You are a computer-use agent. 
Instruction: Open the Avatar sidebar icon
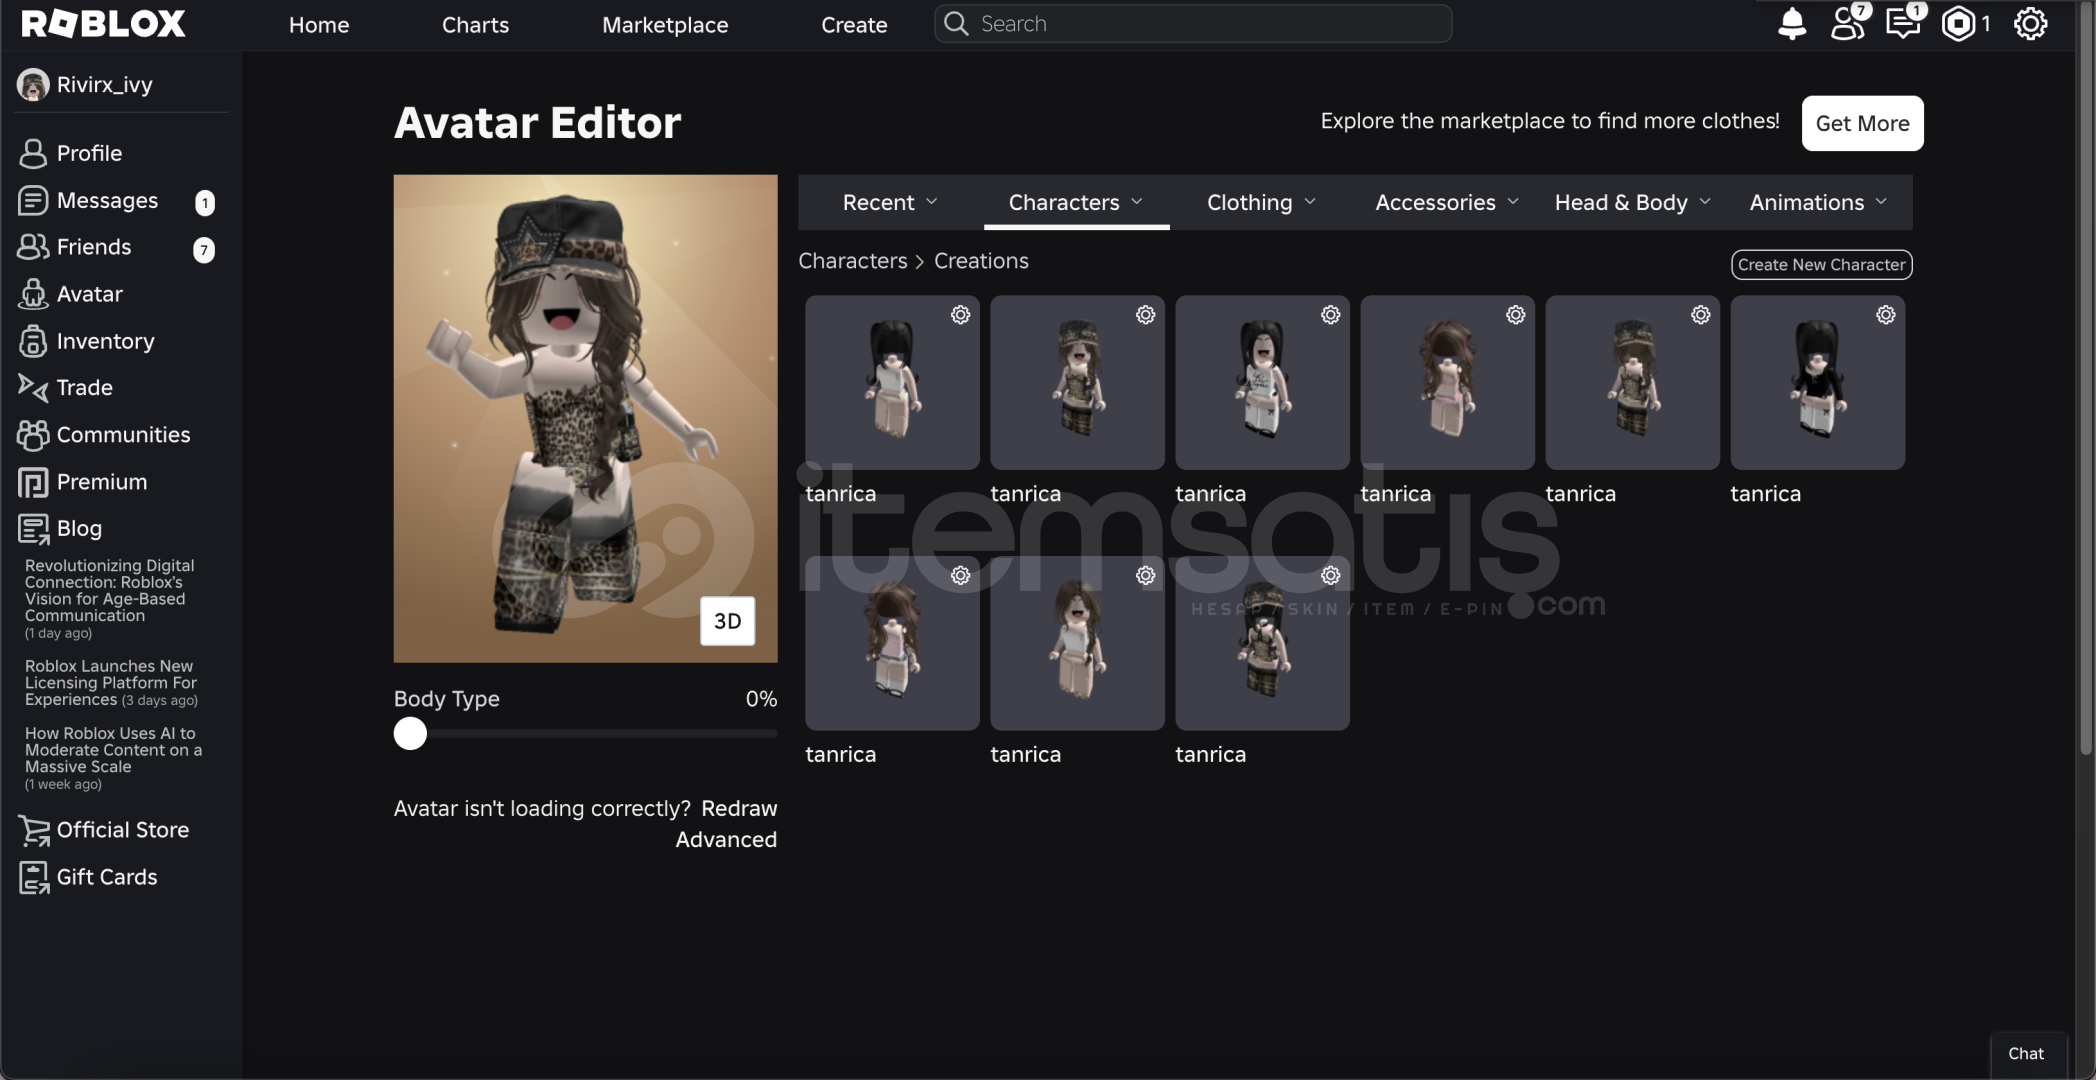pos(33,294)
